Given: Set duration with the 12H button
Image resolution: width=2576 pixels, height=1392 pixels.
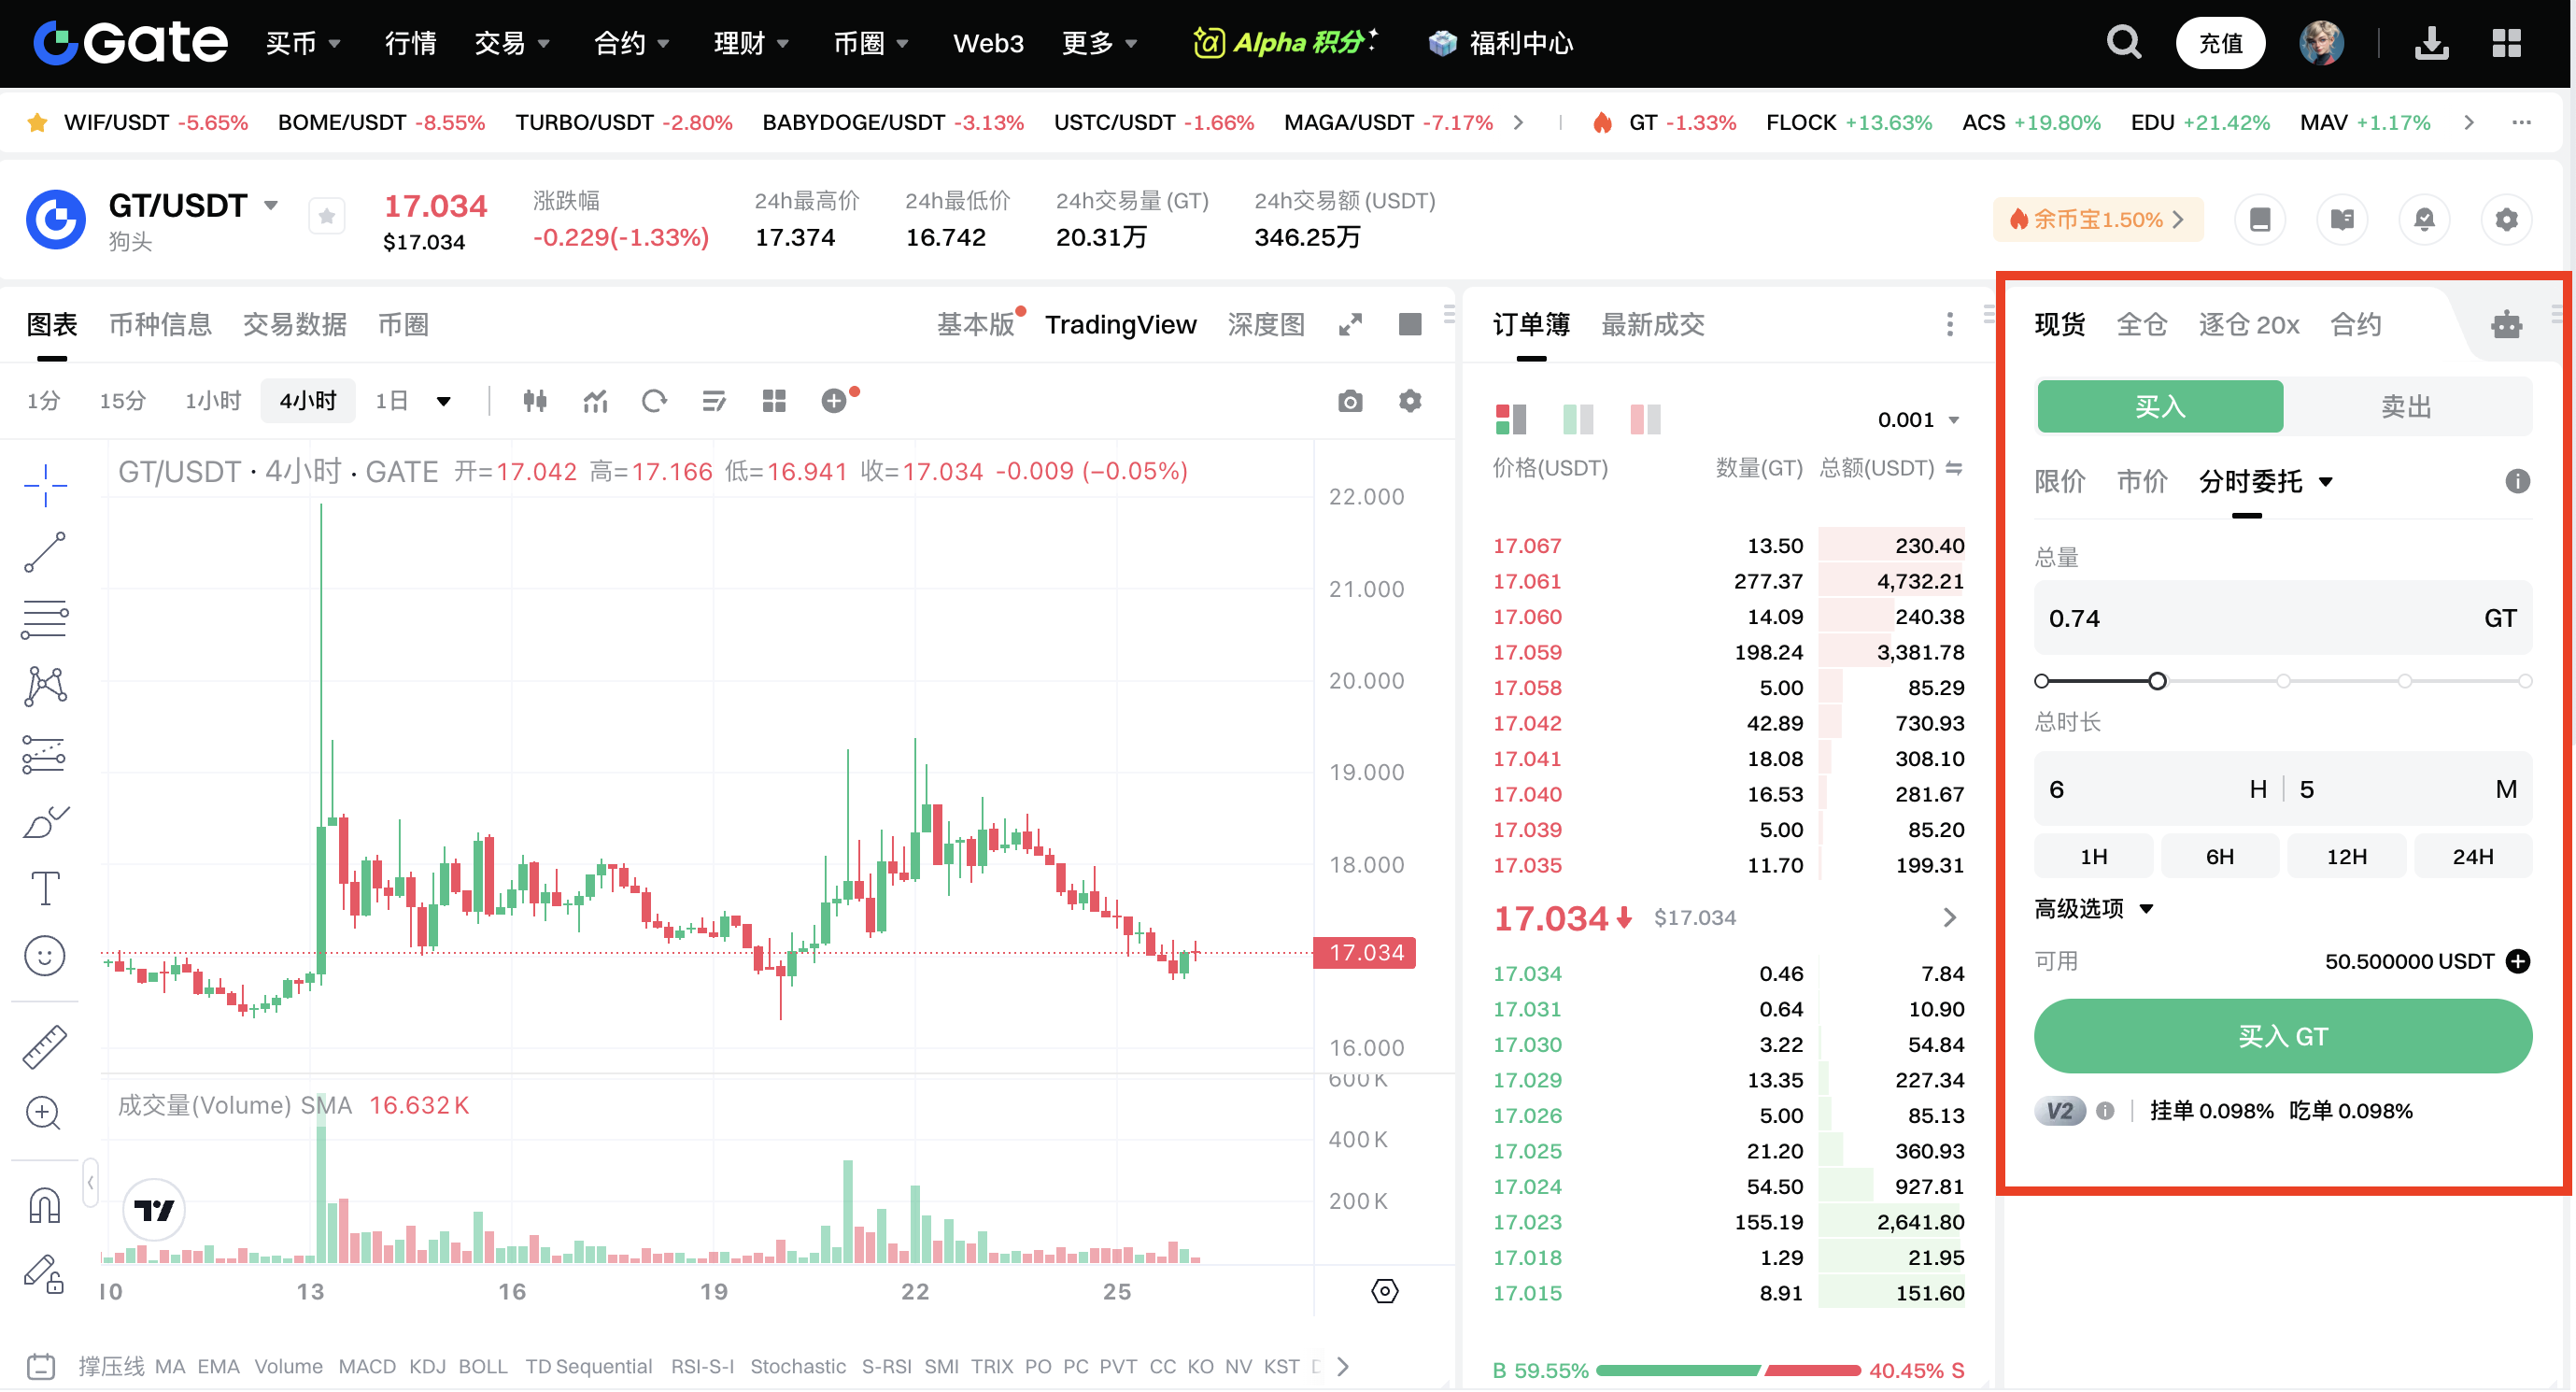Looking at the screenshot, I should coord(2345,857).
